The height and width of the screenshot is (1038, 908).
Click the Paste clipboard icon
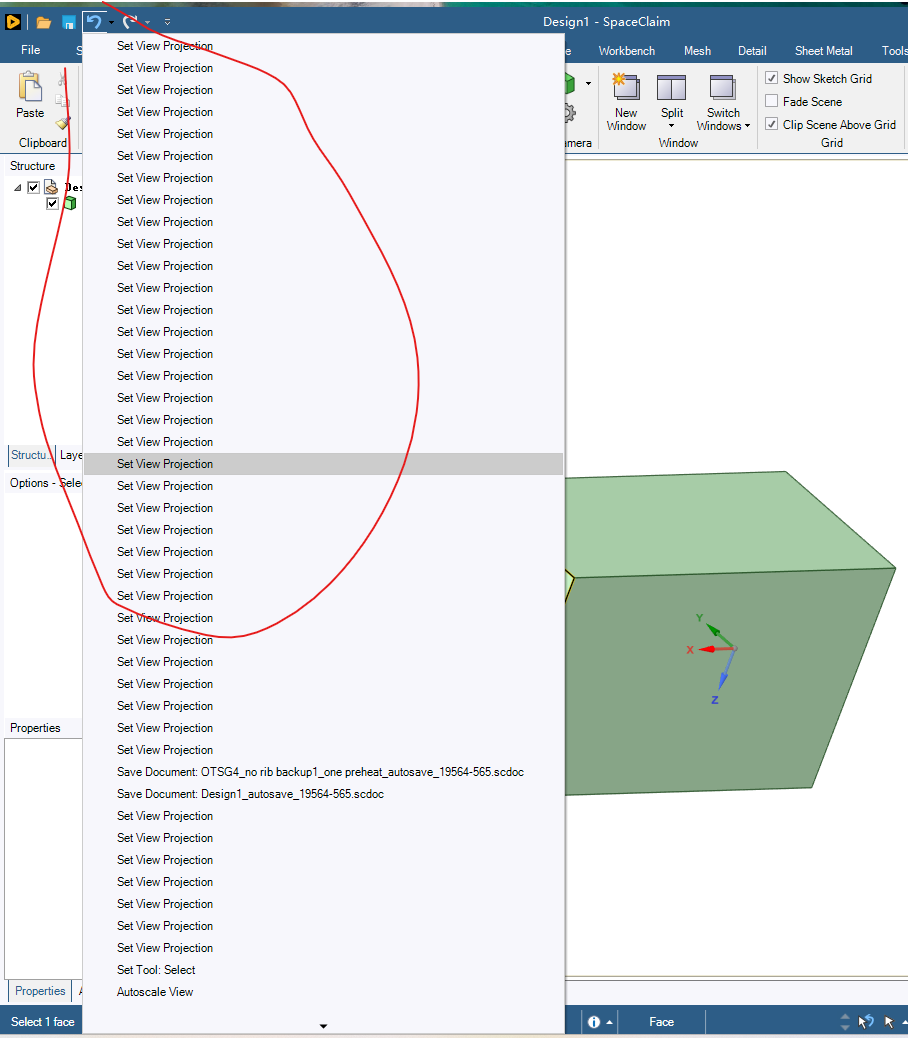point(30,86)
